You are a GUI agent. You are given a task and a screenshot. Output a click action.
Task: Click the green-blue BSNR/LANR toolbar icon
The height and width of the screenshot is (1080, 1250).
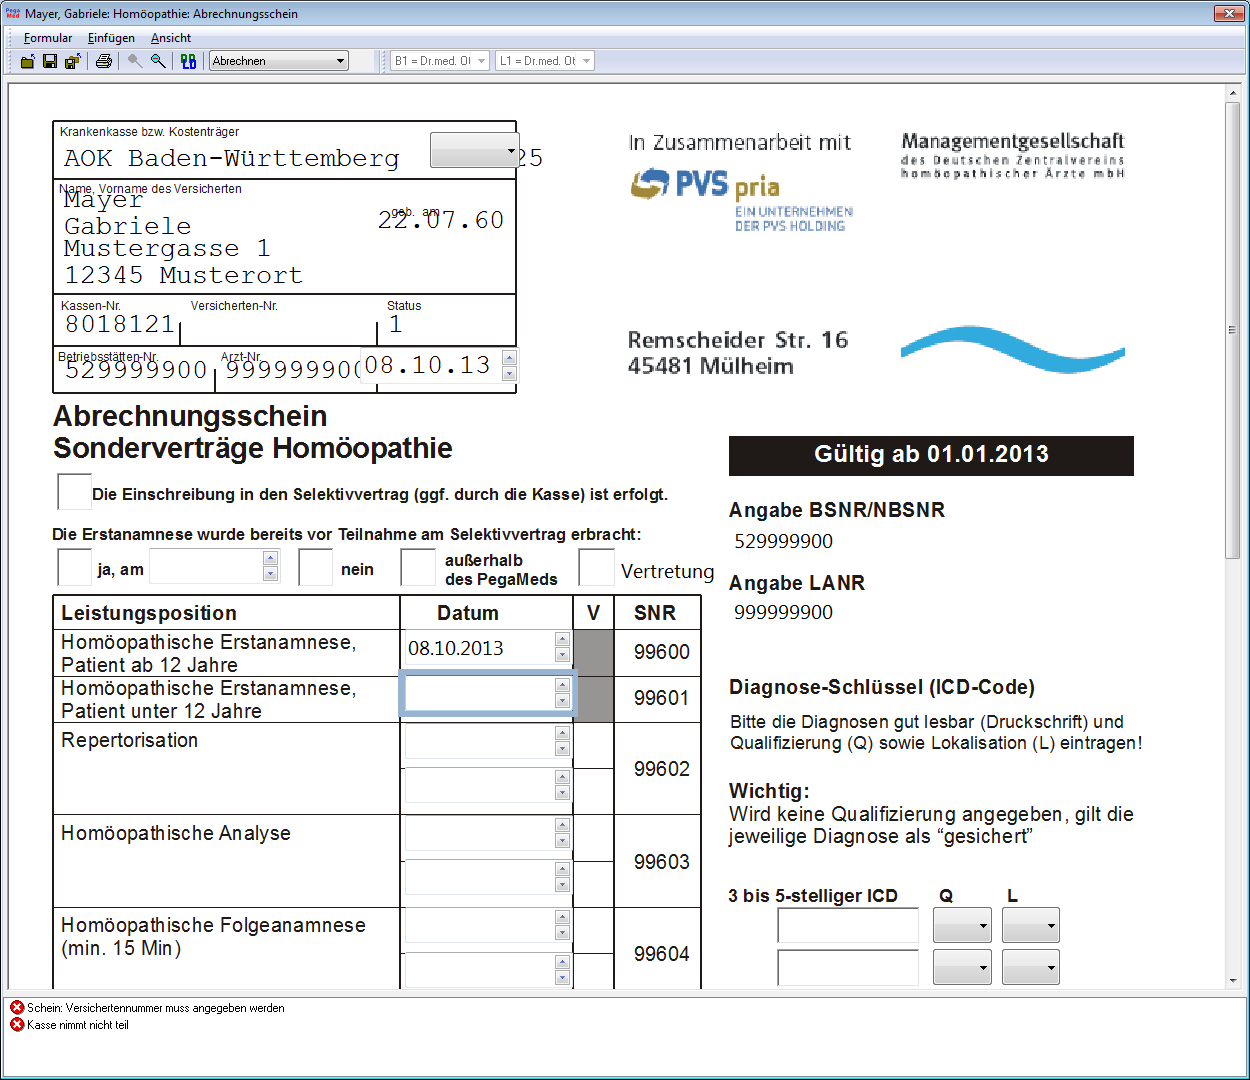pos(188,61)
